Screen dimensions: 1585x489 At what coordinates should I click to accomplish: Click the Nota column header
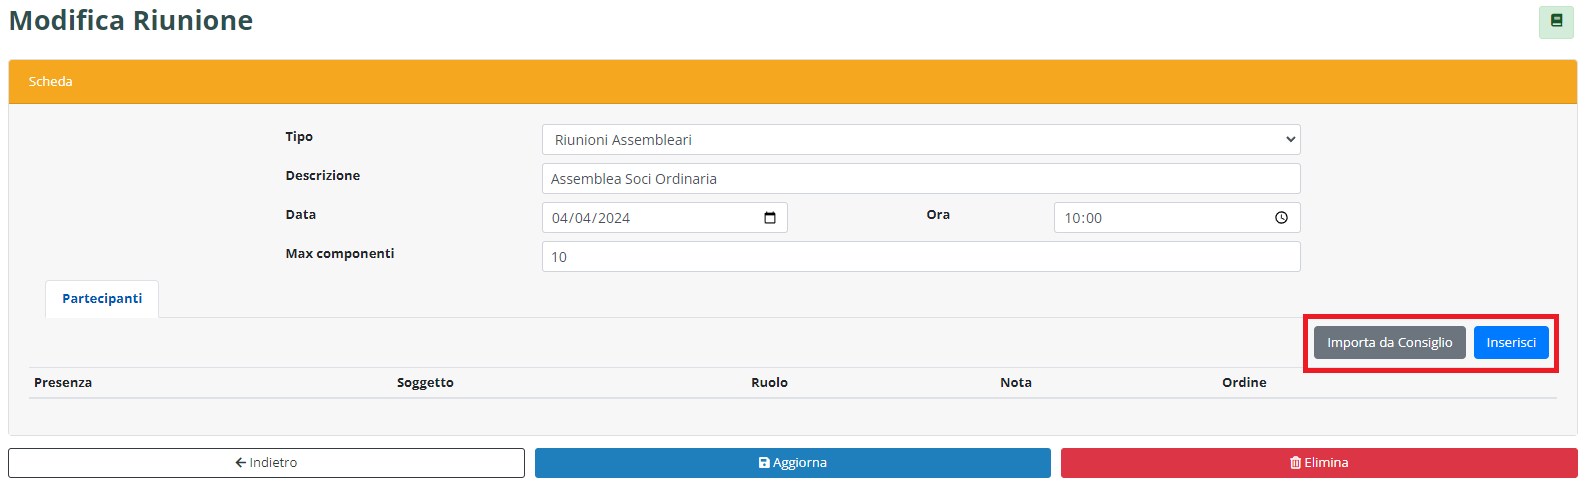tap(1015, 383)
